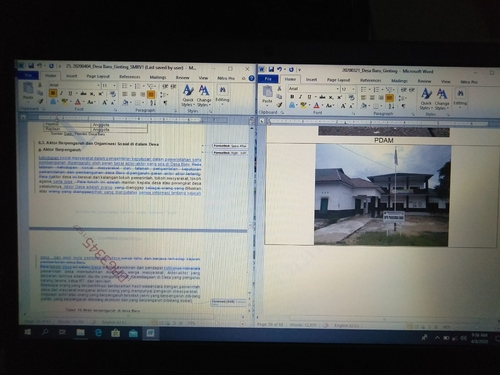The width and height of the screenshot is (500, 375).
Task: Open Microsoft Edge from the taskbar
Action: coord(98,332)
